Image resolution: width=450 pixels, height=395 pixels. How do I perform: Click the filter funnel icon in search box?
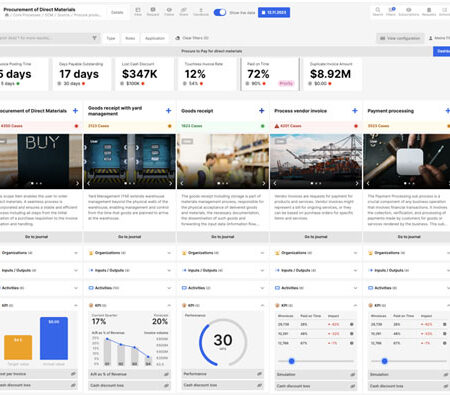pyautogui.click(x=94, y=38)
